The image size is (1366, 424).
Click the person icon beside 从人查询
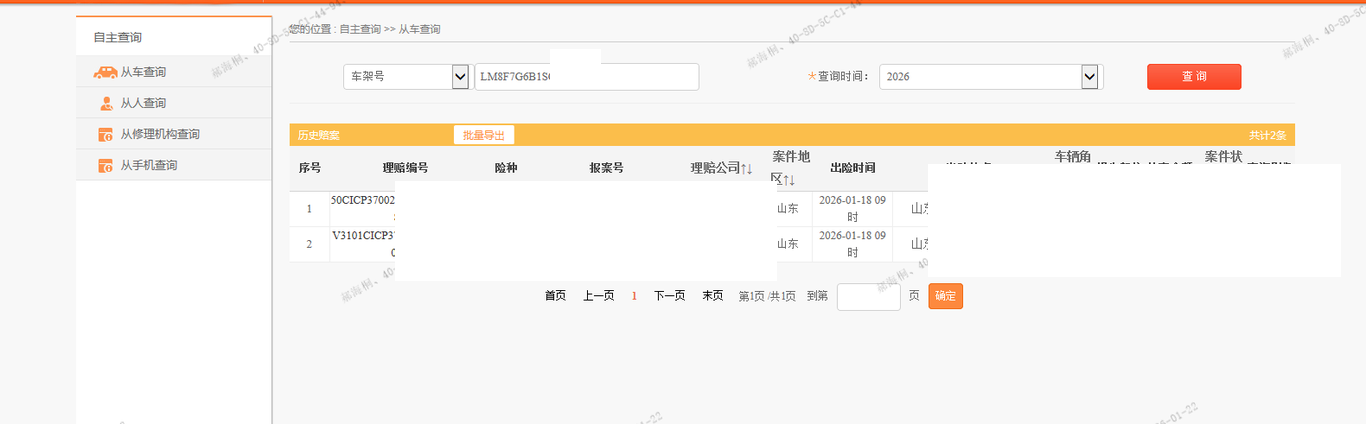pyautogui.click(x=105, y=103)
